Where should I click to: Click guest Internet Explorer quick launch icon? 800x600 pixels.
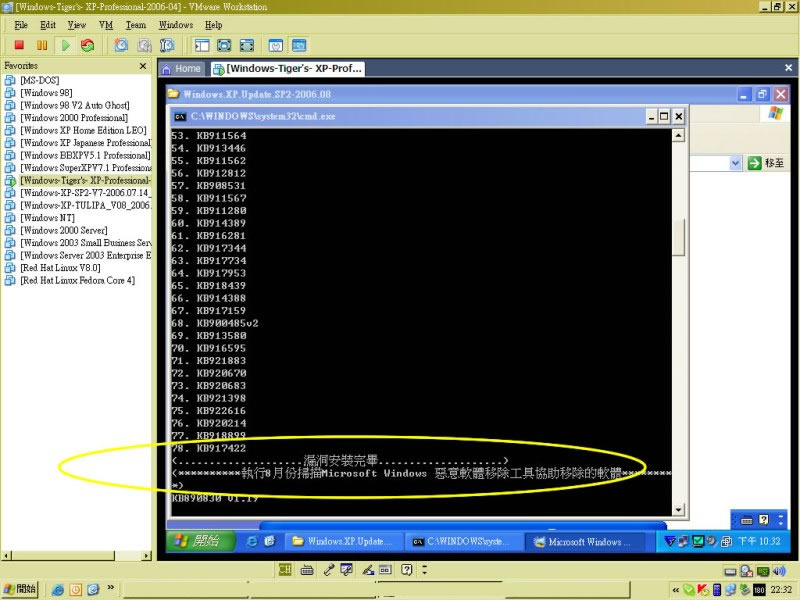click(x=252, y=542)
